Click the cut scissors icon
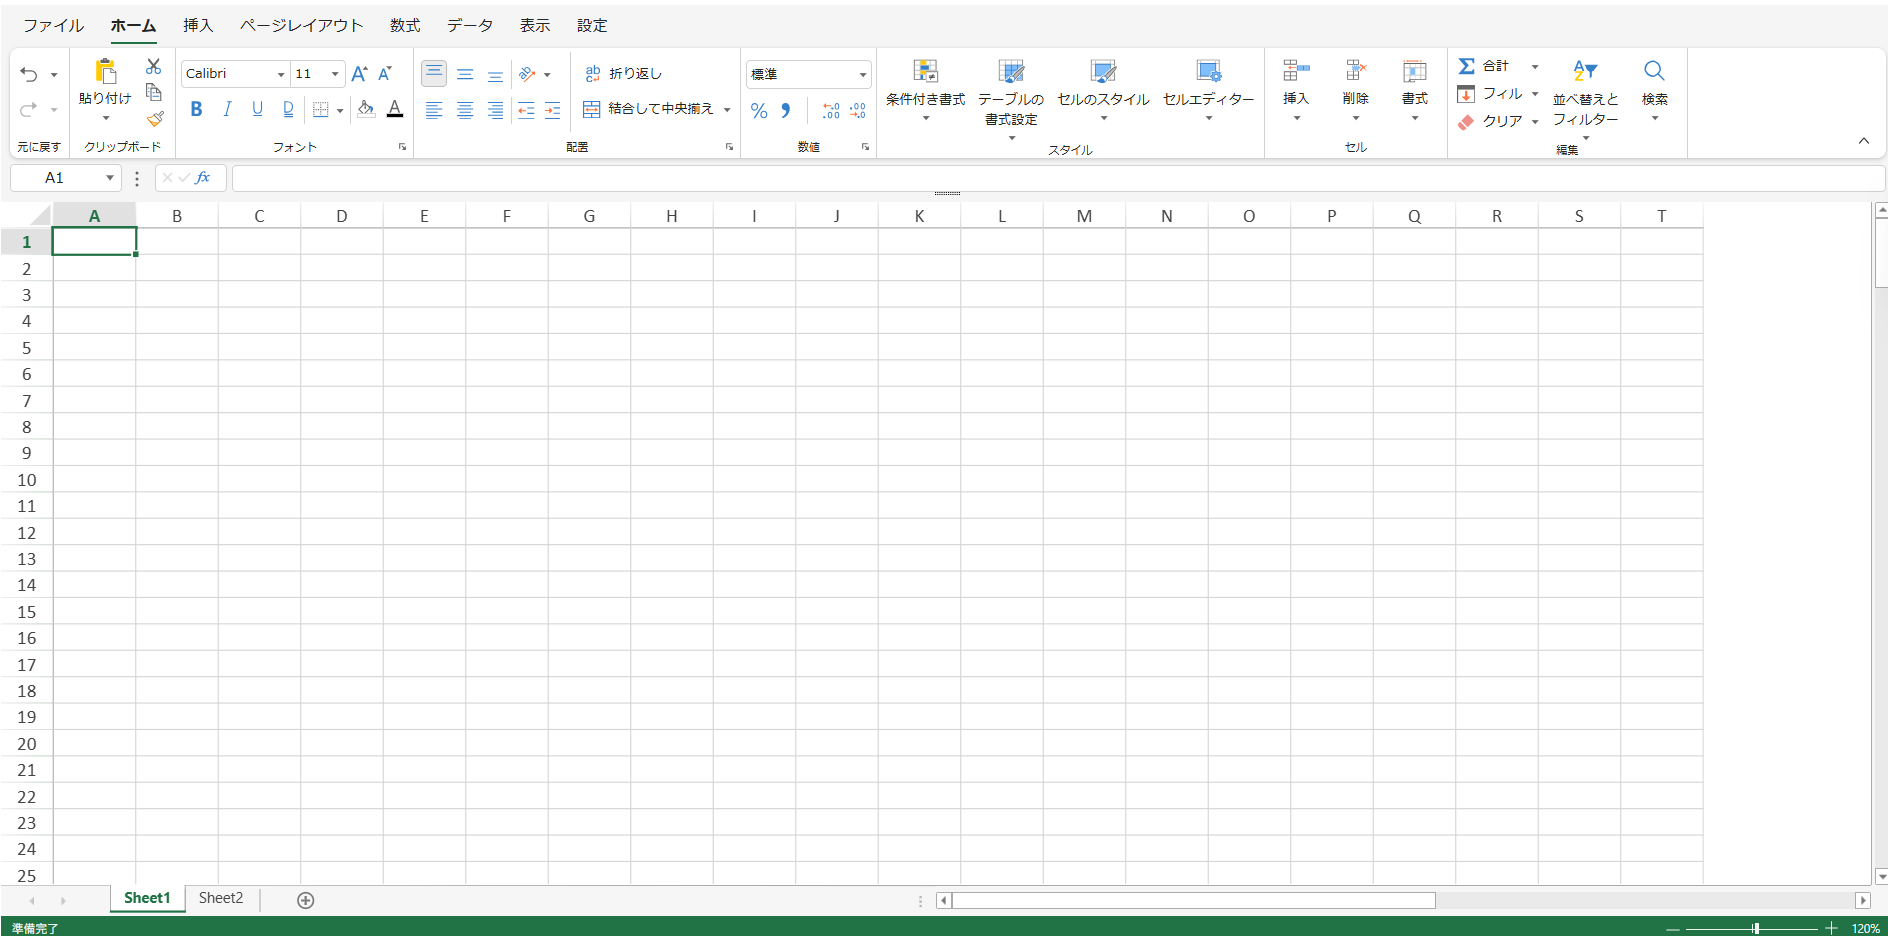 click(153, 66)
